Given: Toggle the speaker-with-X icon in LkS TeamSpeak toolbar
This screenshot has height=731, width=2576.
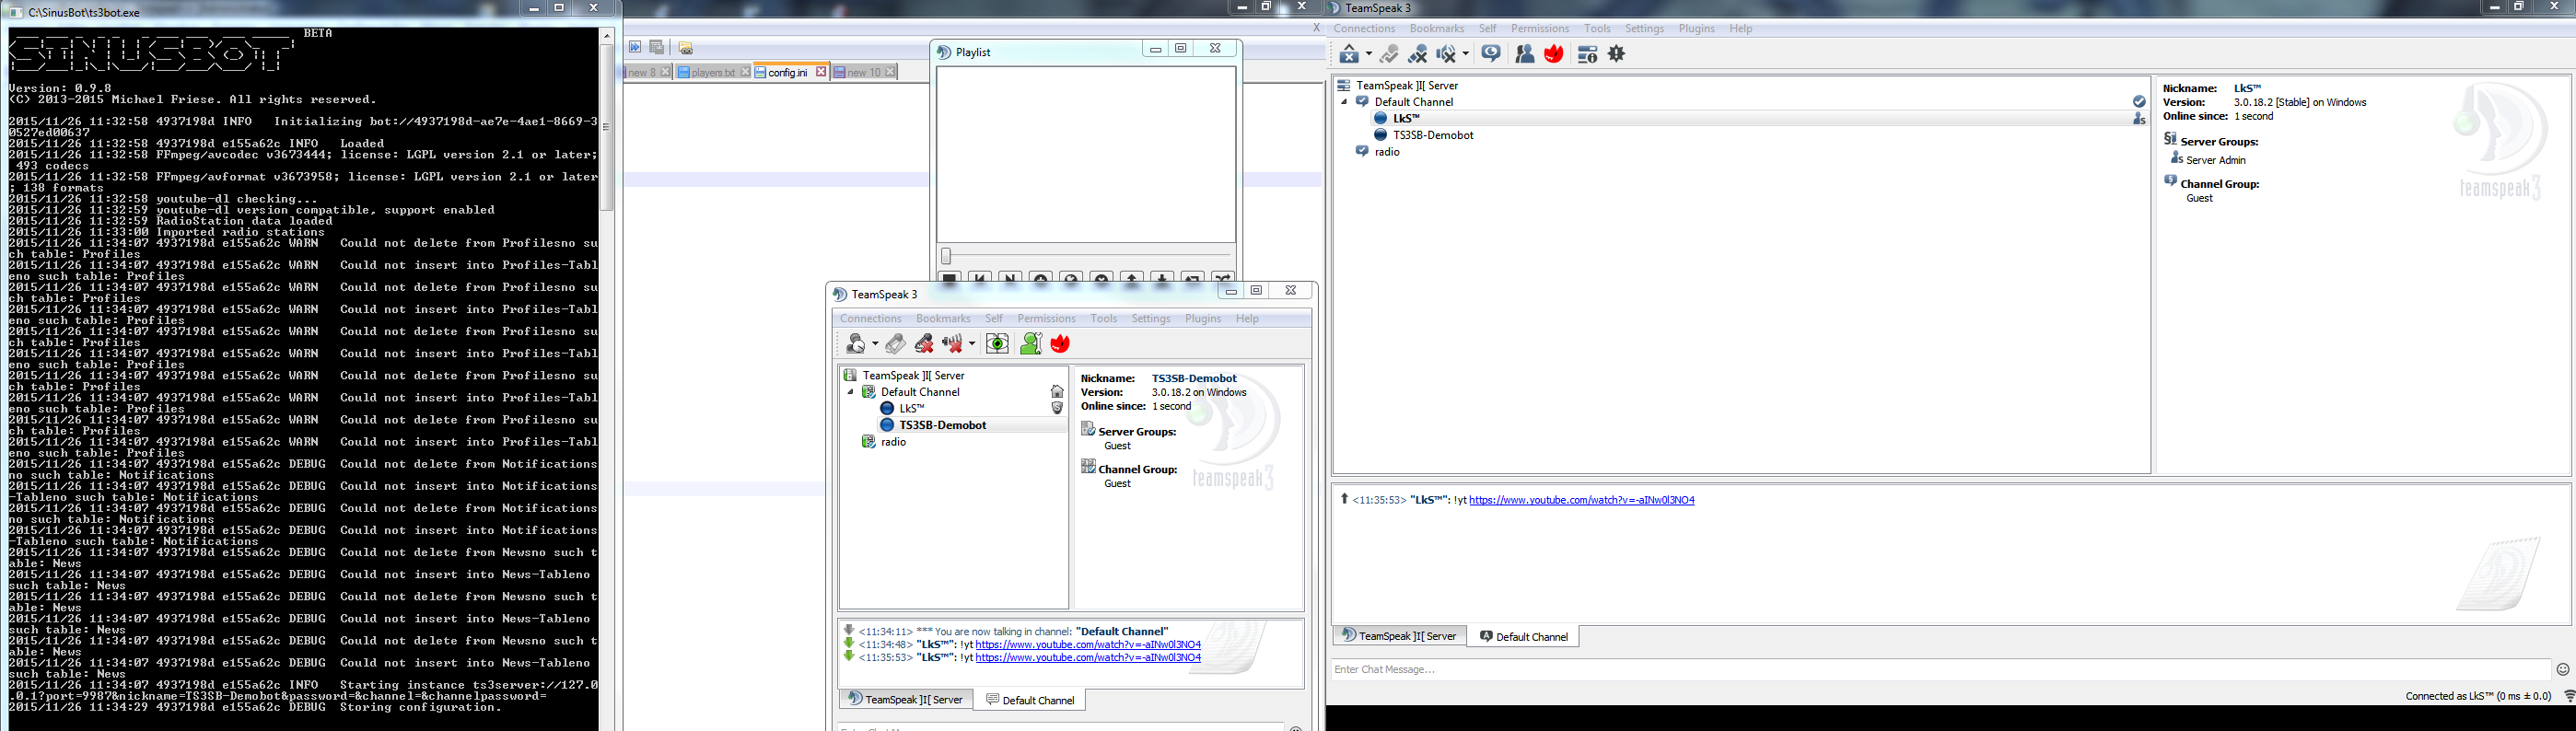Looking at the screenshot, I should click(1446, 54).
